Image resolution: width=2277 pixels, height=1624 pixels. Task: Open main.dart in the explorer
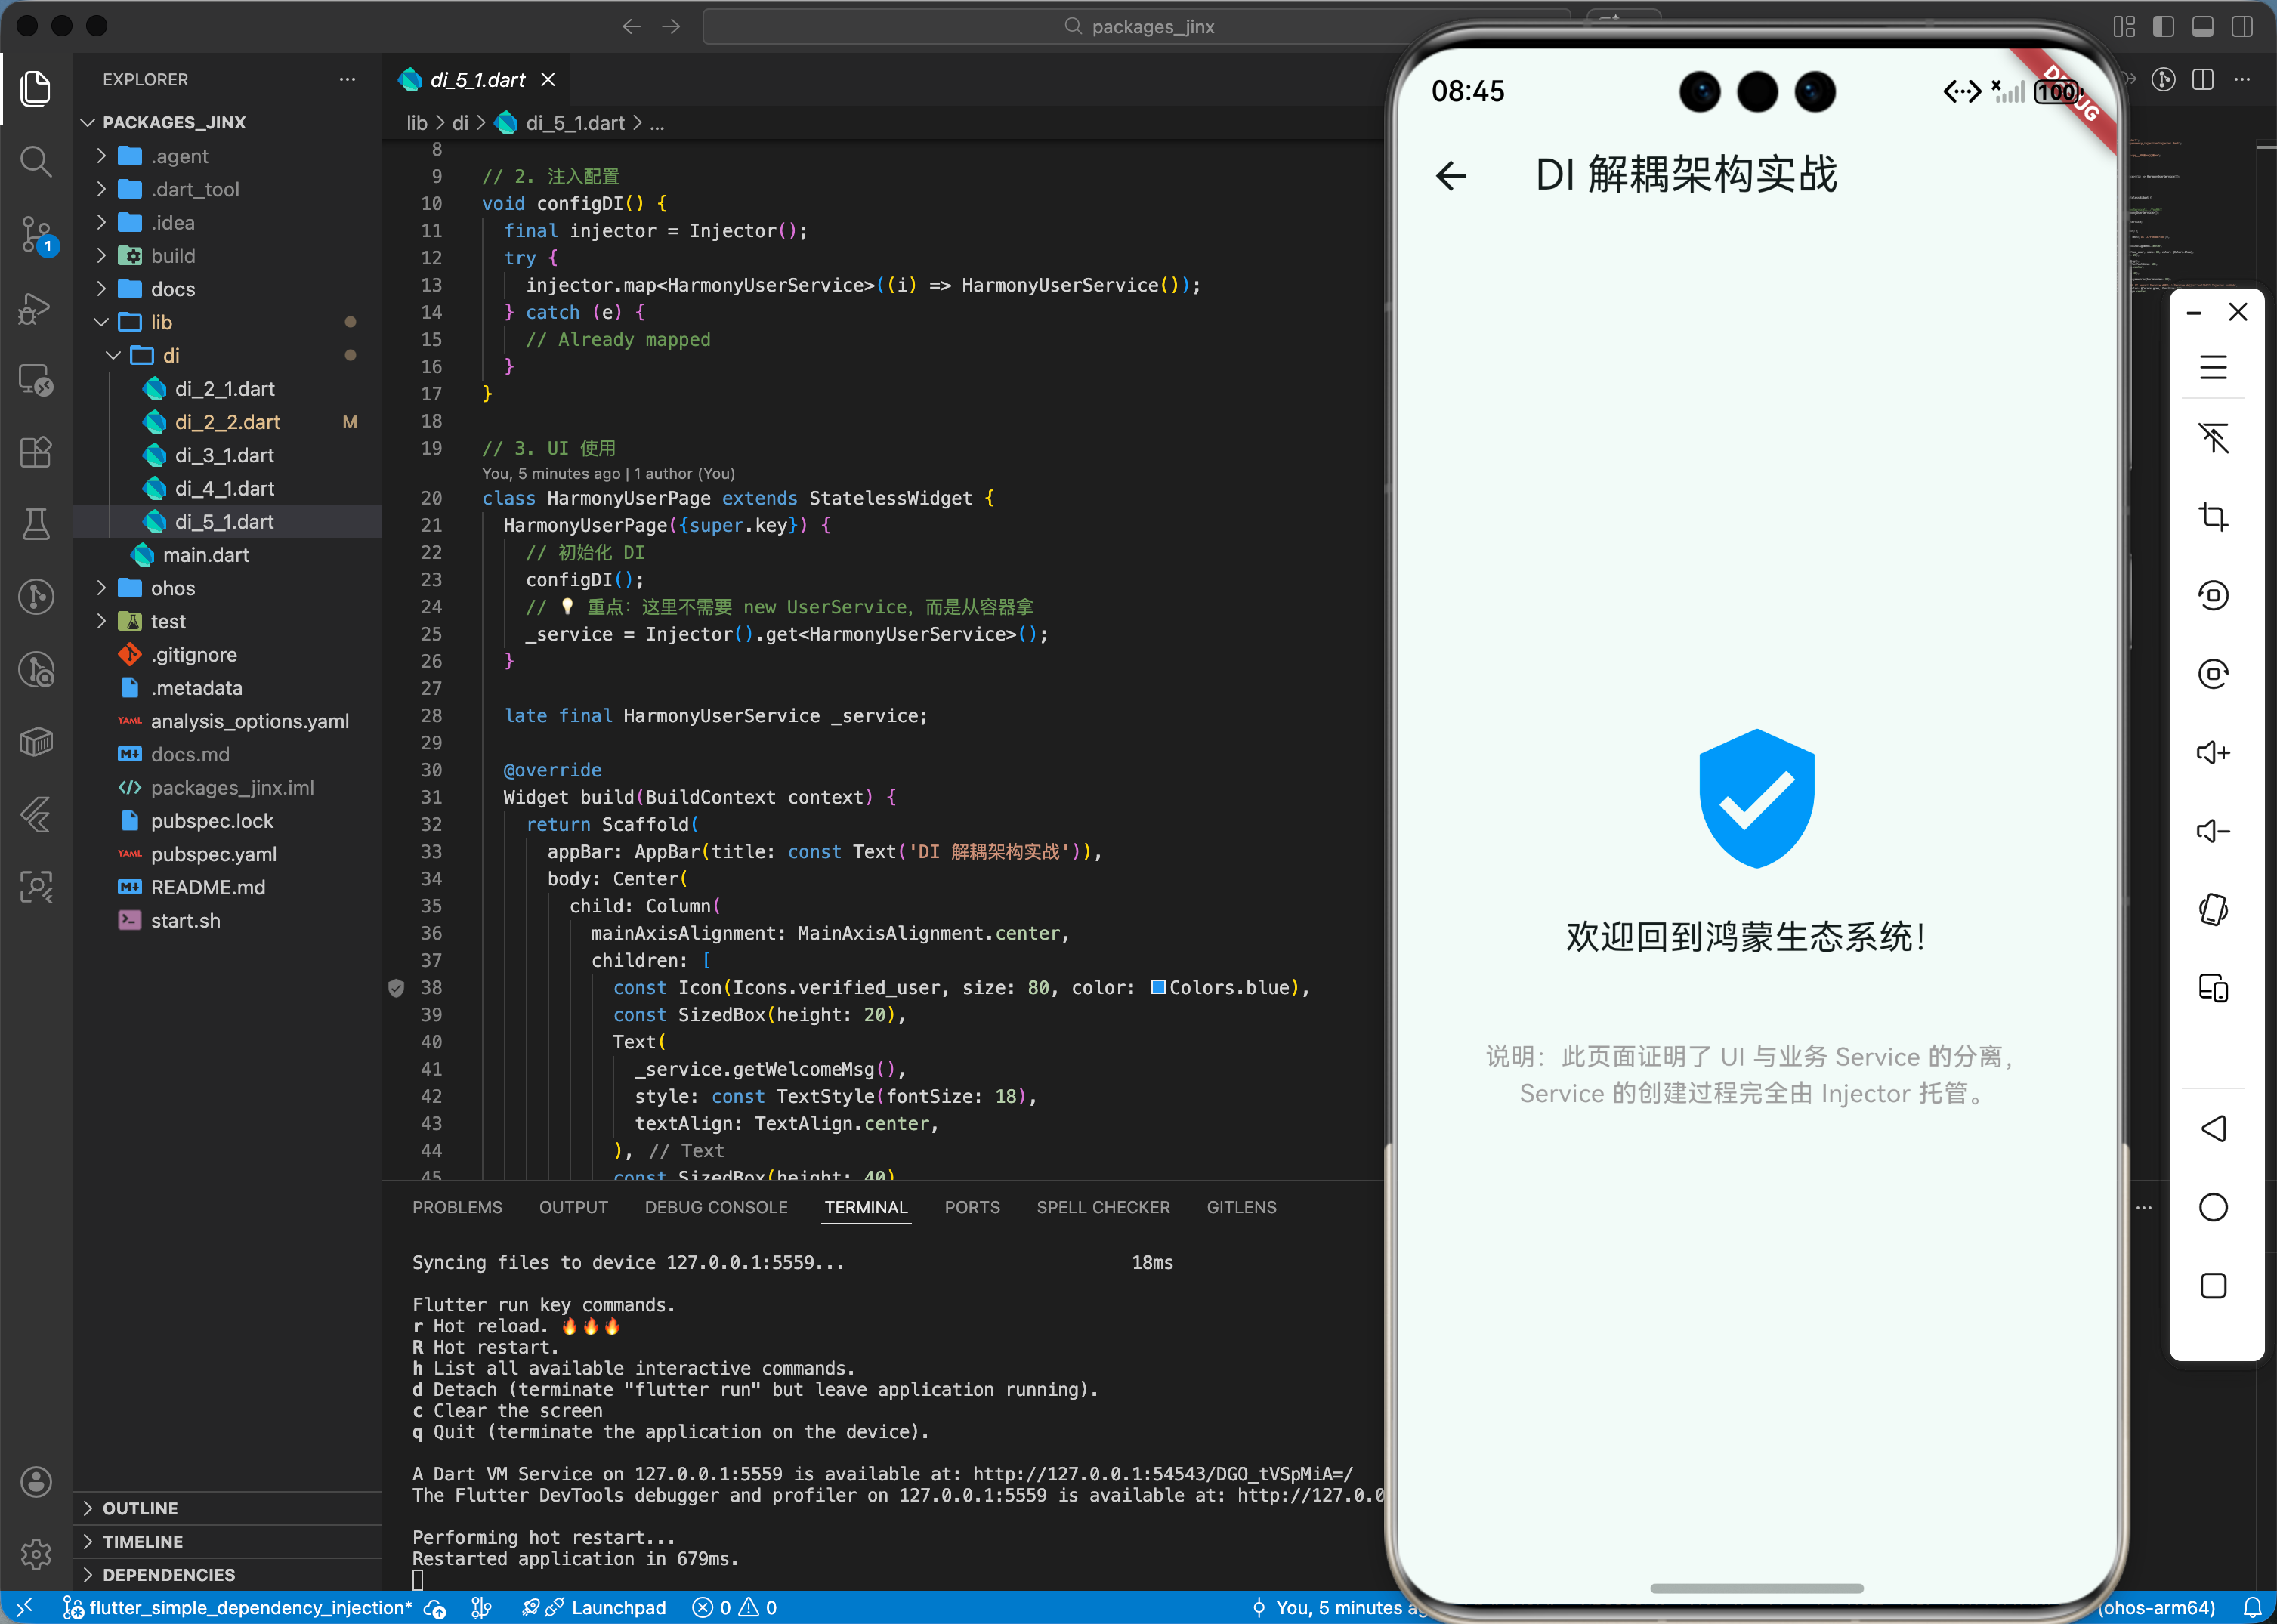tap(205, 555)
